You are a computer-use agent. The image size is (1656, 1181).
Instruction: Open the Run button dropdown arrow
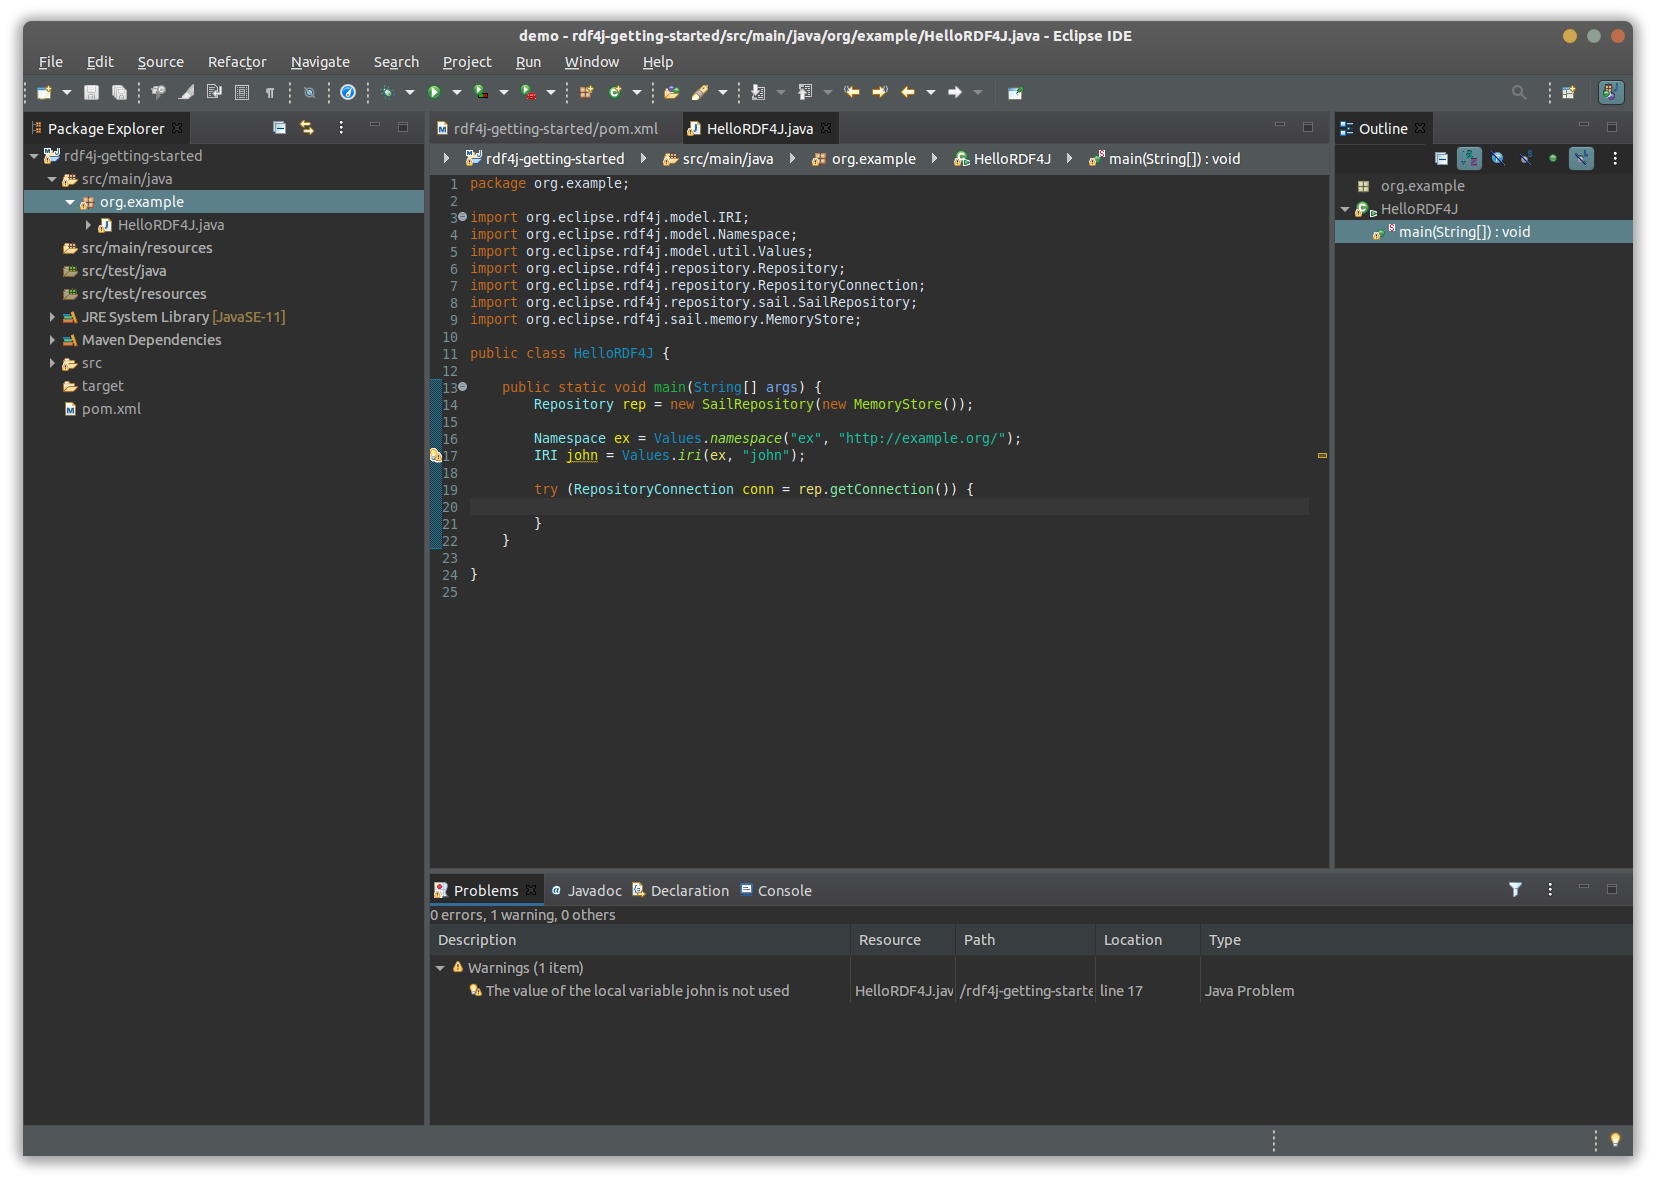(x=457, y=93)
